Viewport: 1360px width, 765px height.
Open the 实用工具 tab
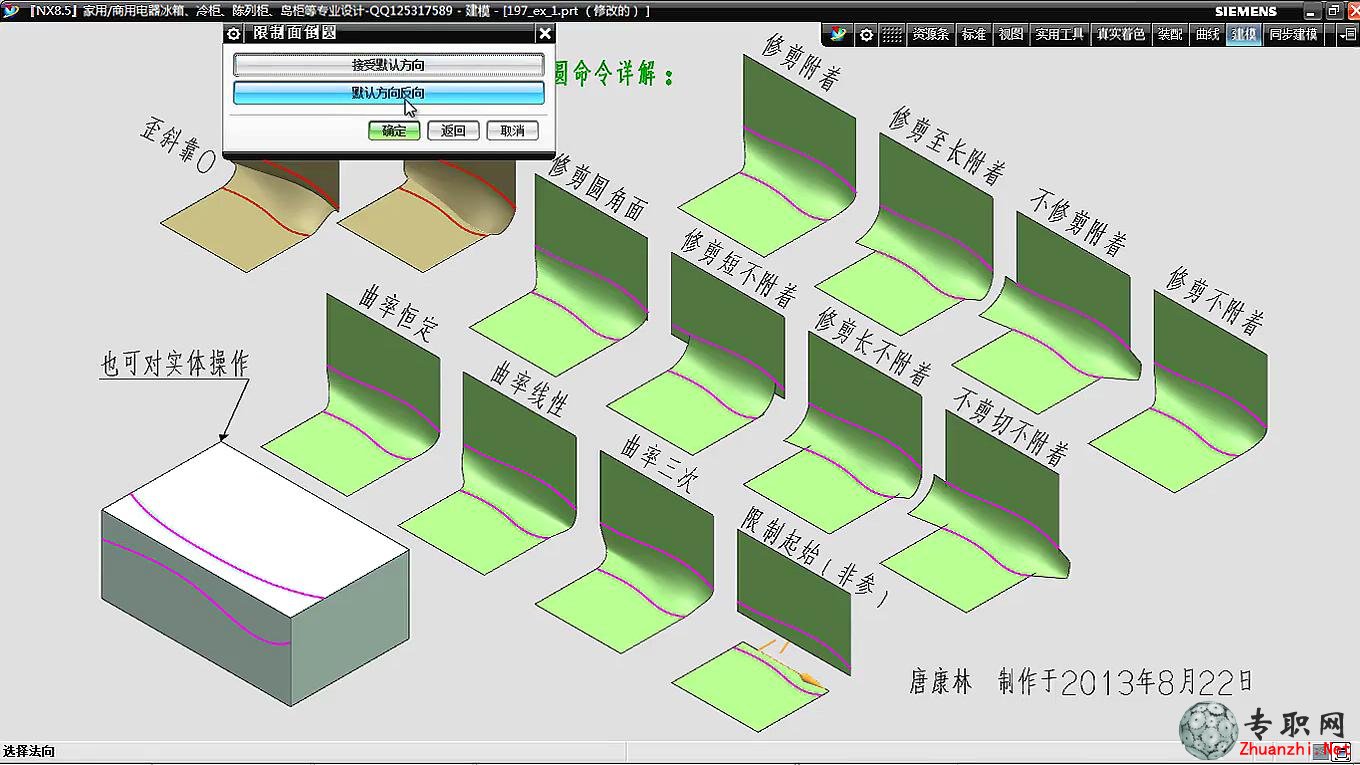[x=1059, y=35]
